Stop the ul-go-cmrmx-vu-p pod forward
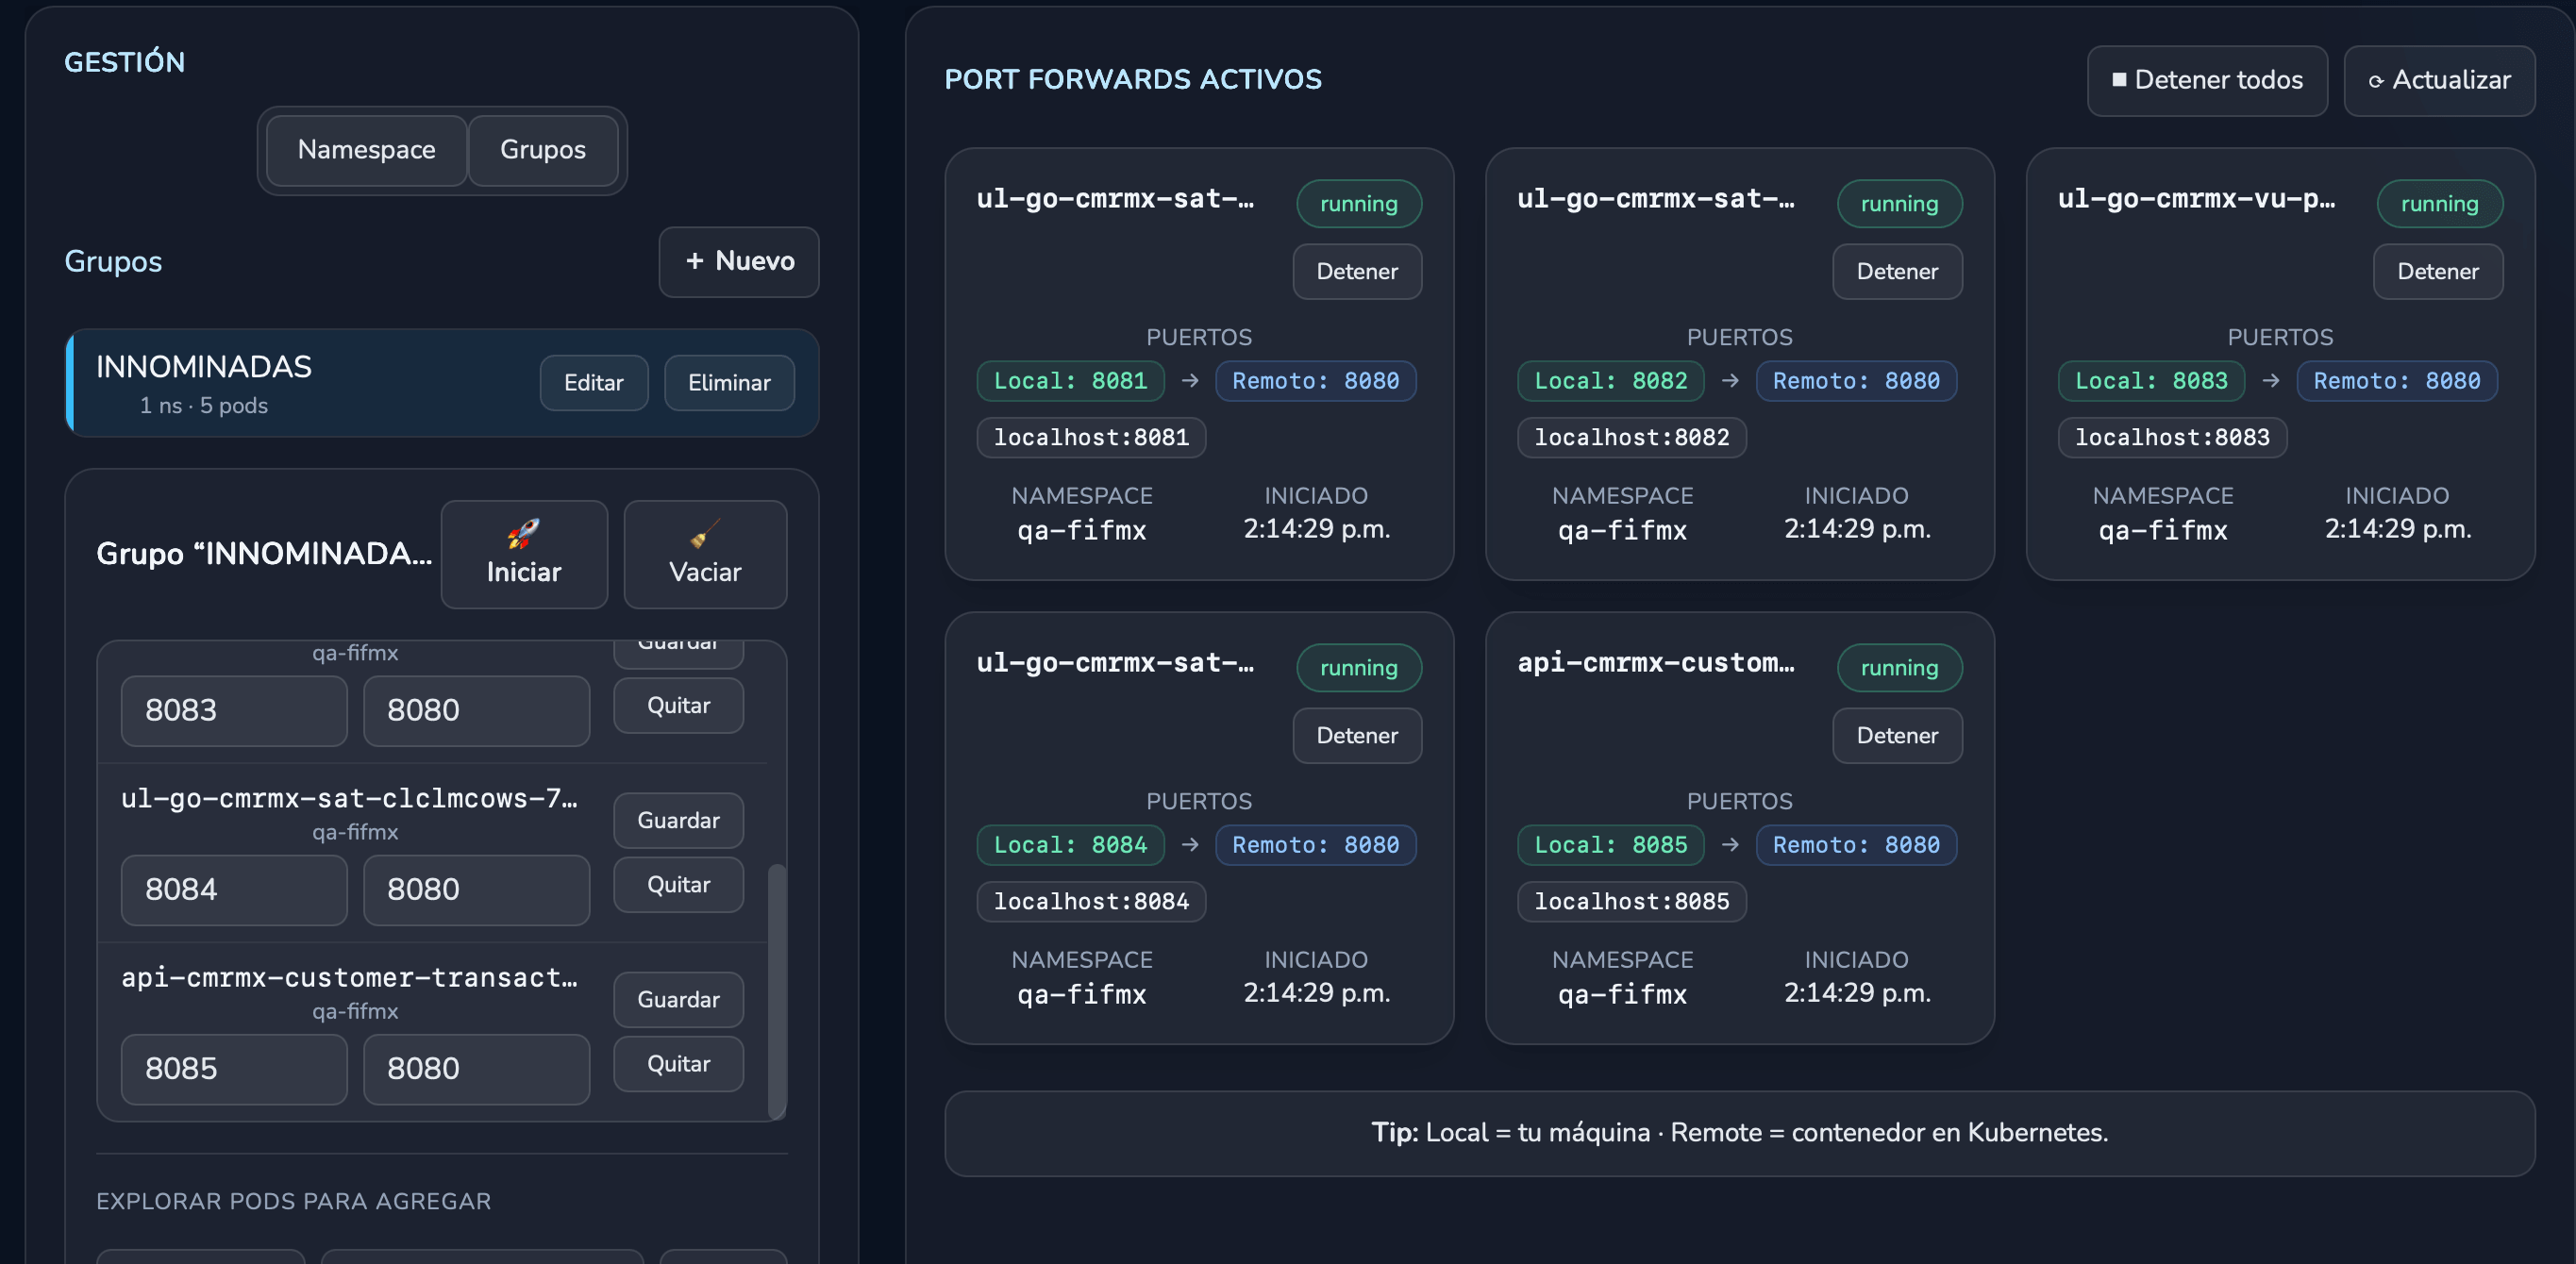The height and width of the screenshot is (1264, 2576). click(x=2437, y=272)
